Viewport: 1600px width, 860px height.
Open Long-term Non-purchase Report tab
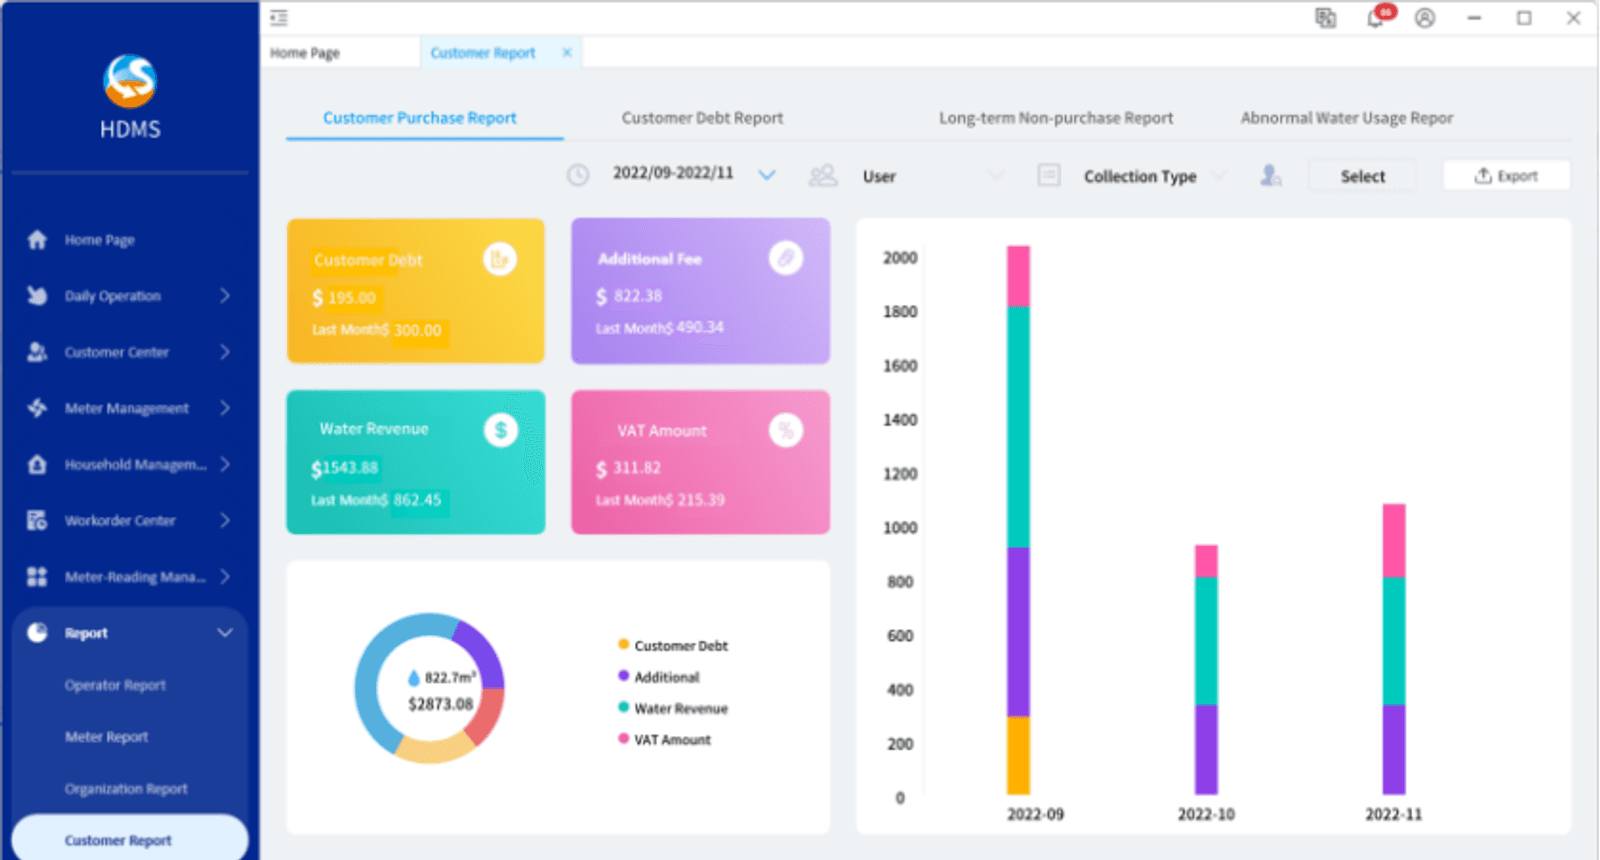[x=1056, y=118]
